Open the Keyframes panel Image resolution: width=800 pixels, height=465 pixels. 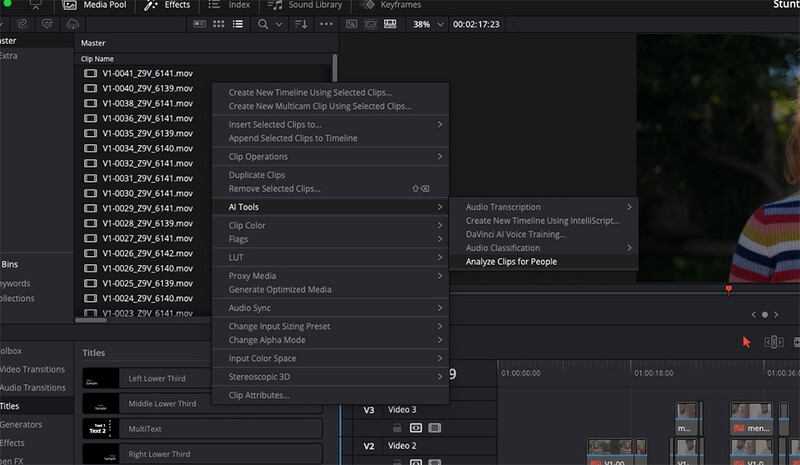pyautogui.click(x=391, y=5)
